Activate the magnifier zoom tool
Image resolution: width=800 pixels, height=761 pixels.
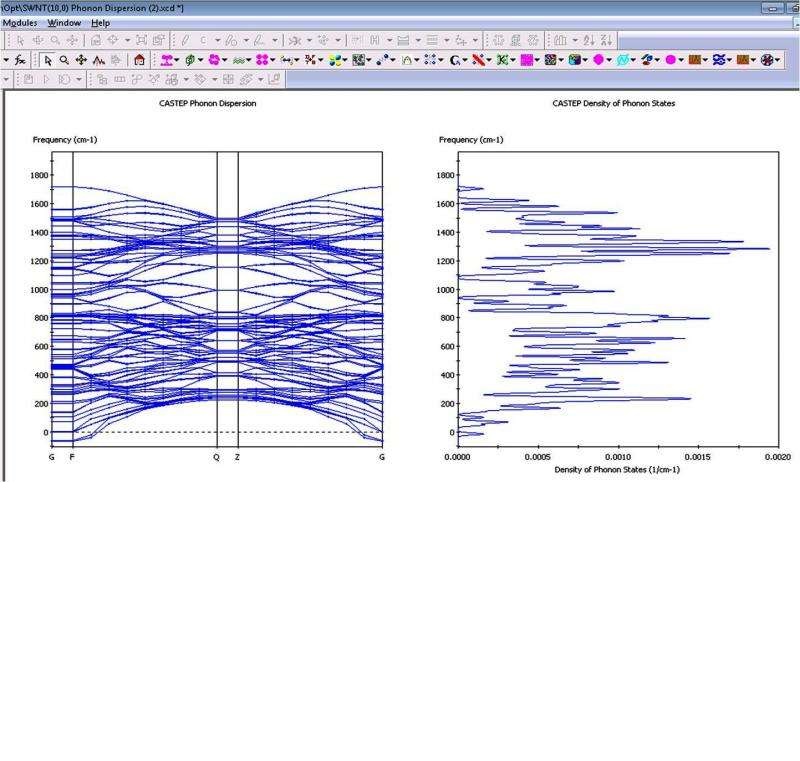[63, 60]
